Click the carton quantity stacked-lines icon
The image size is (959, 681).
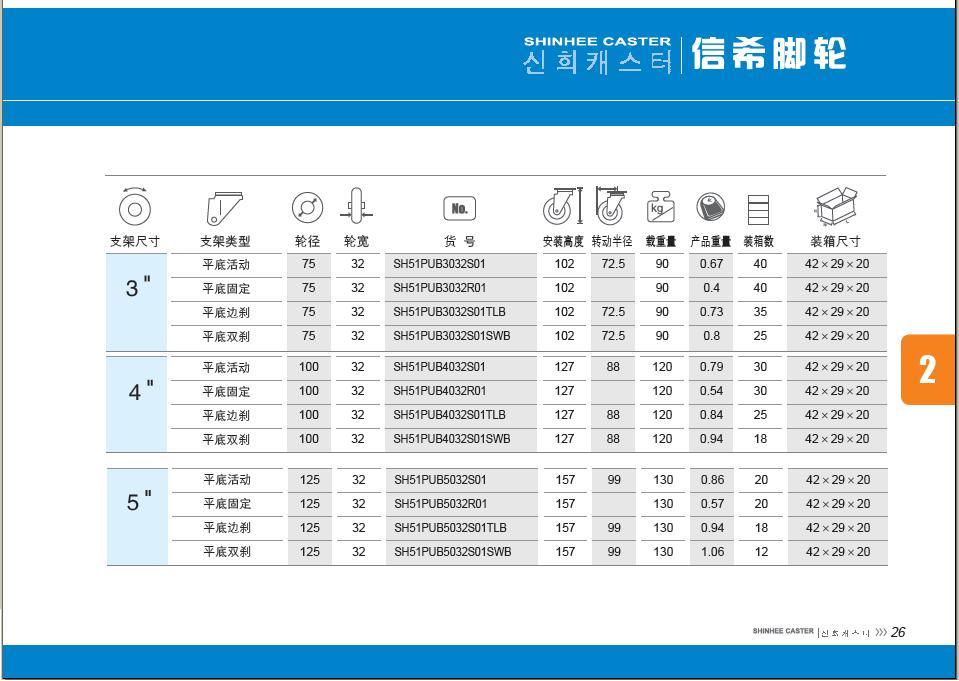(760, 209)
